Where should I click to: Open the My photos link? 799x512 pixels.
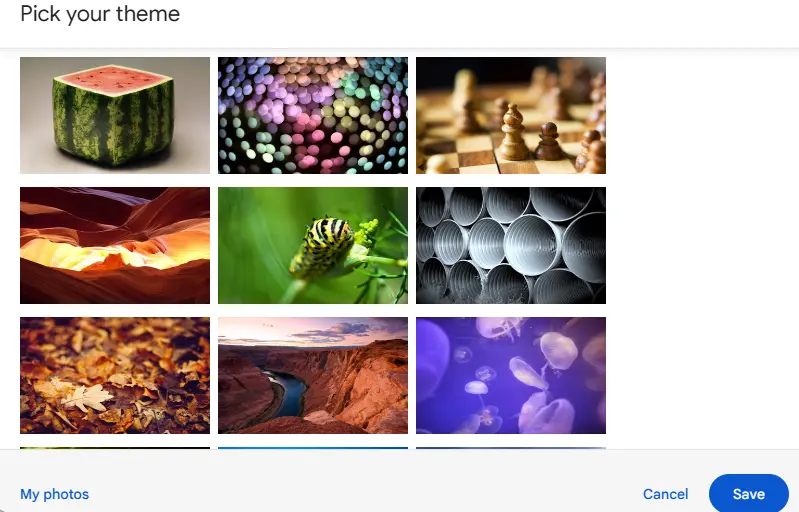(55, 494)
